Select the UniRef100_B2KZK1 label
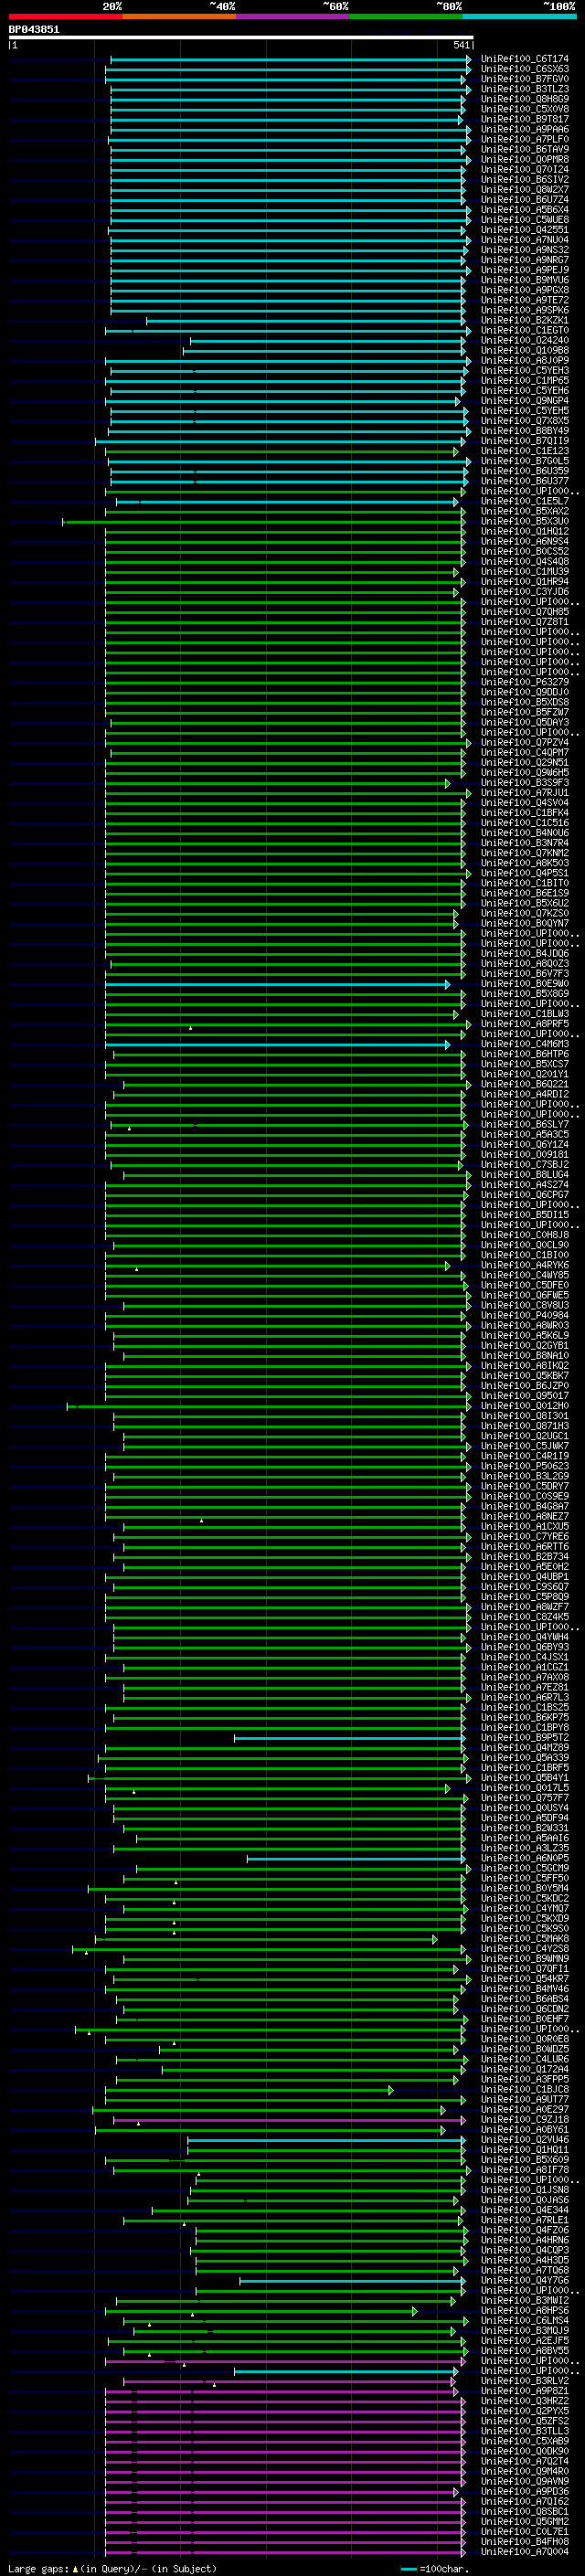 [524, 320]
